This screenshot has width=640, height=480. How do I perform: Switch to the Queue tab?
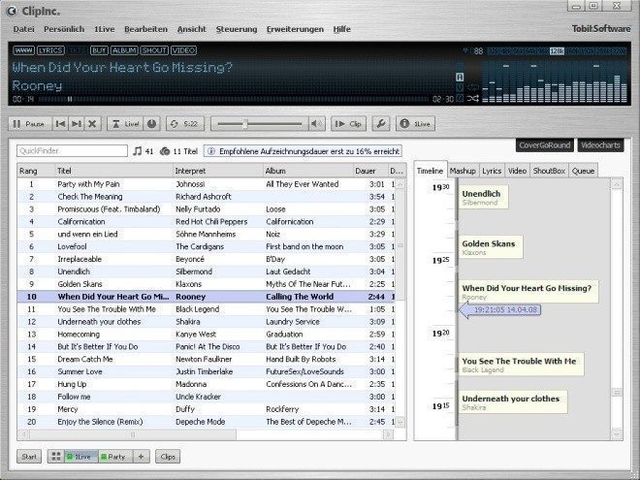[x=583, y=171]
